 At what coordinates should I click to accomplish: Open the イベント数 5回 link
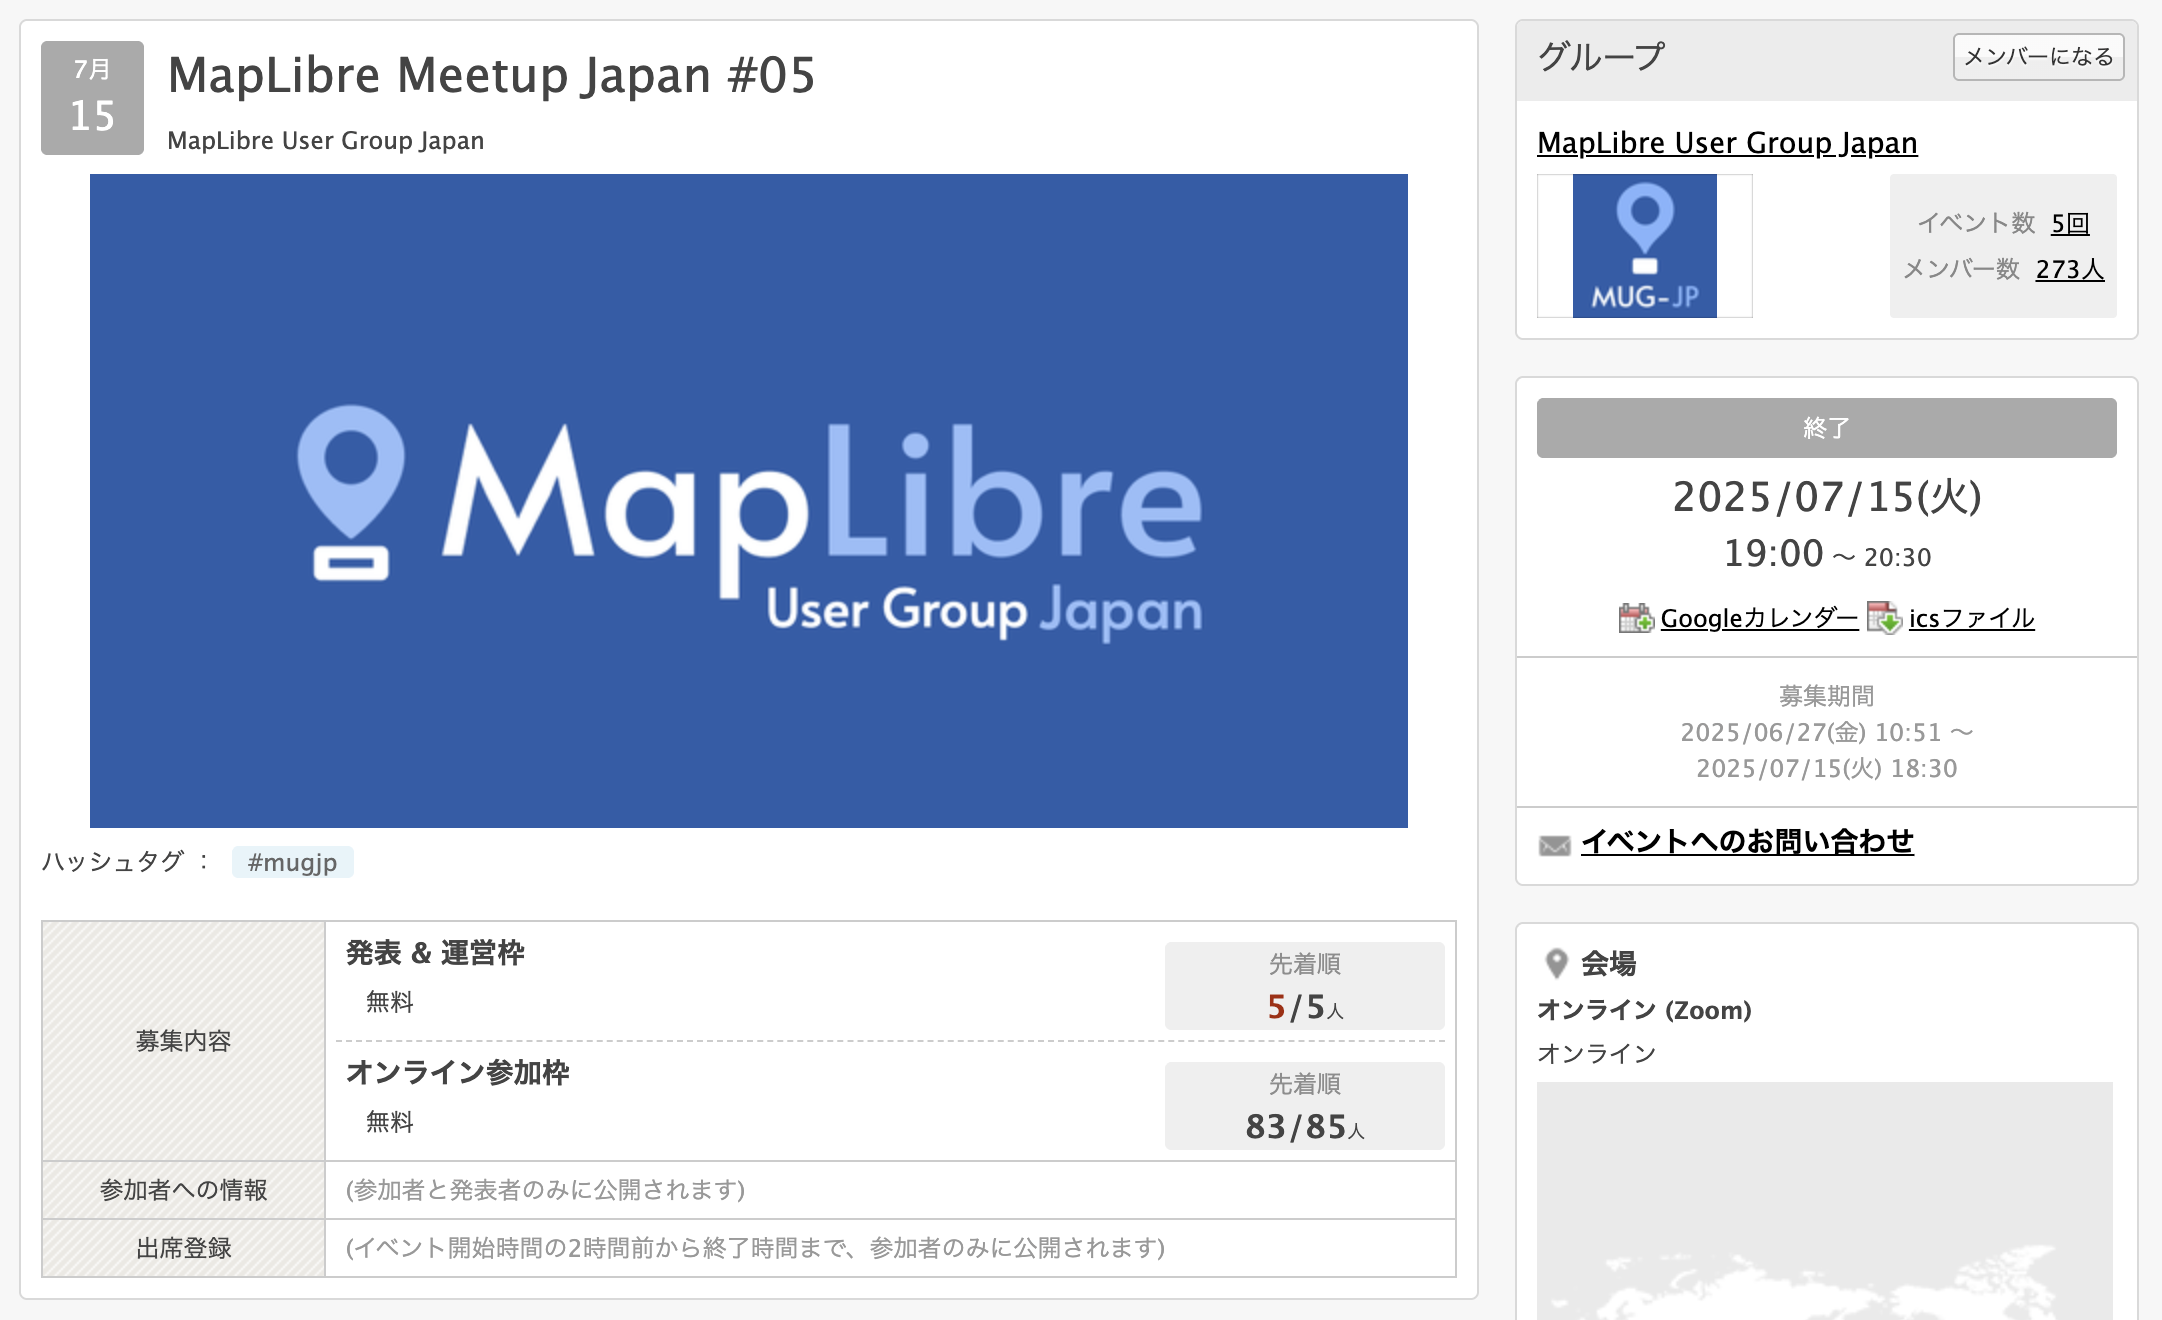click(x=2069, y=223)
